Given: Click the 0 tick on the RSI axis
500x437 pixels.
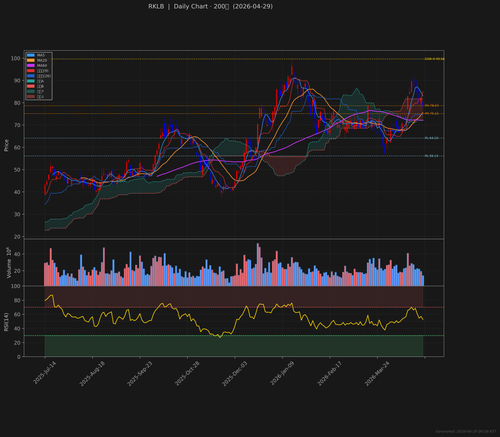Looking at the screenshot, I should pyautogui.click(x=19, y=357).
